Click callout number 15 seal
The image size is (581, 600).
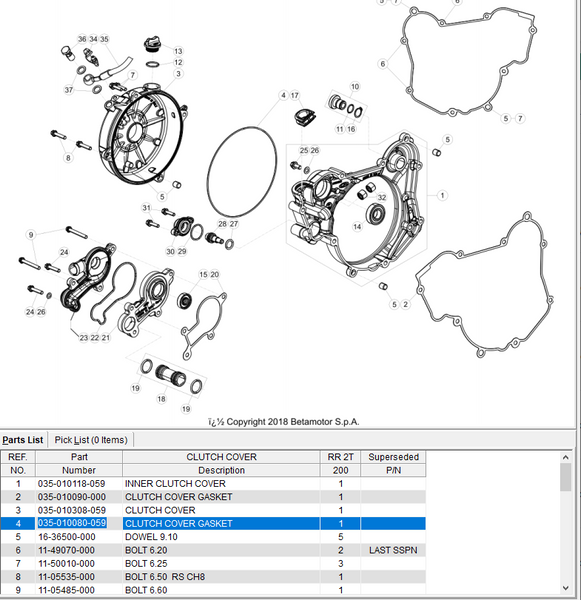[203, 274]
